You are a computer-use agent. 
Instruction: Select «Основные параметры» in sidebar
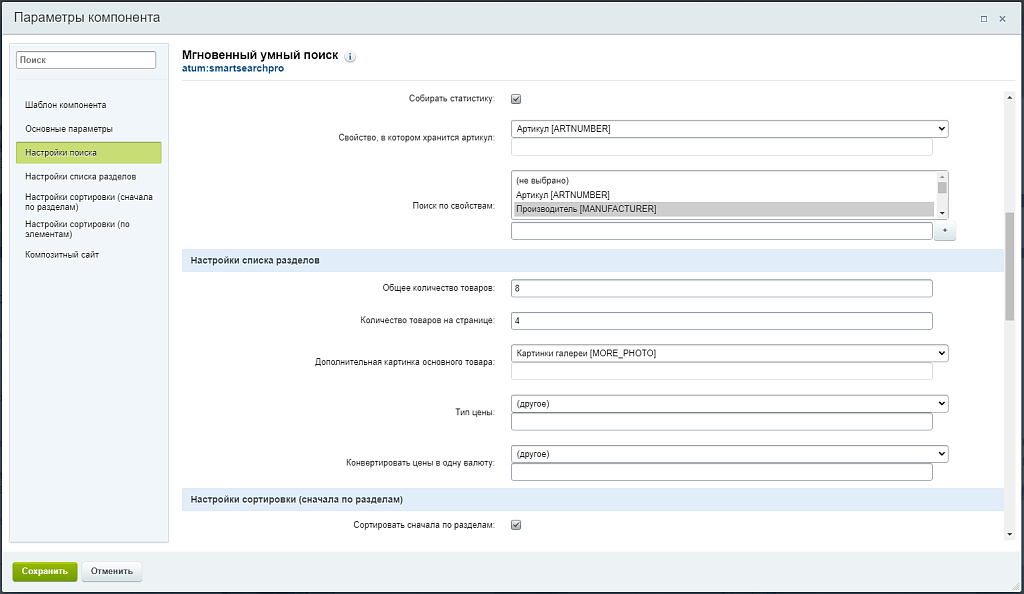coord(69,129)
